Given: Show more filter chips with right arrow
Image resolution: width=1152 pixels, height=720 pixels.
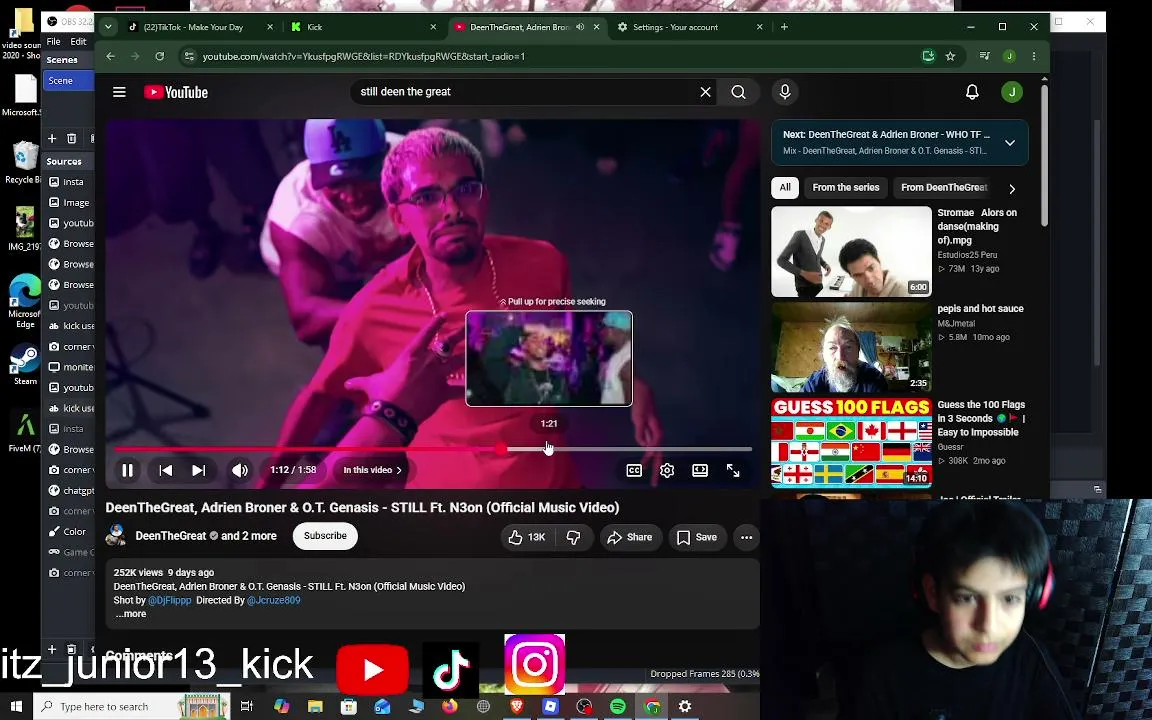Looking at the screenshot, I should click(x=1012, y=189).
